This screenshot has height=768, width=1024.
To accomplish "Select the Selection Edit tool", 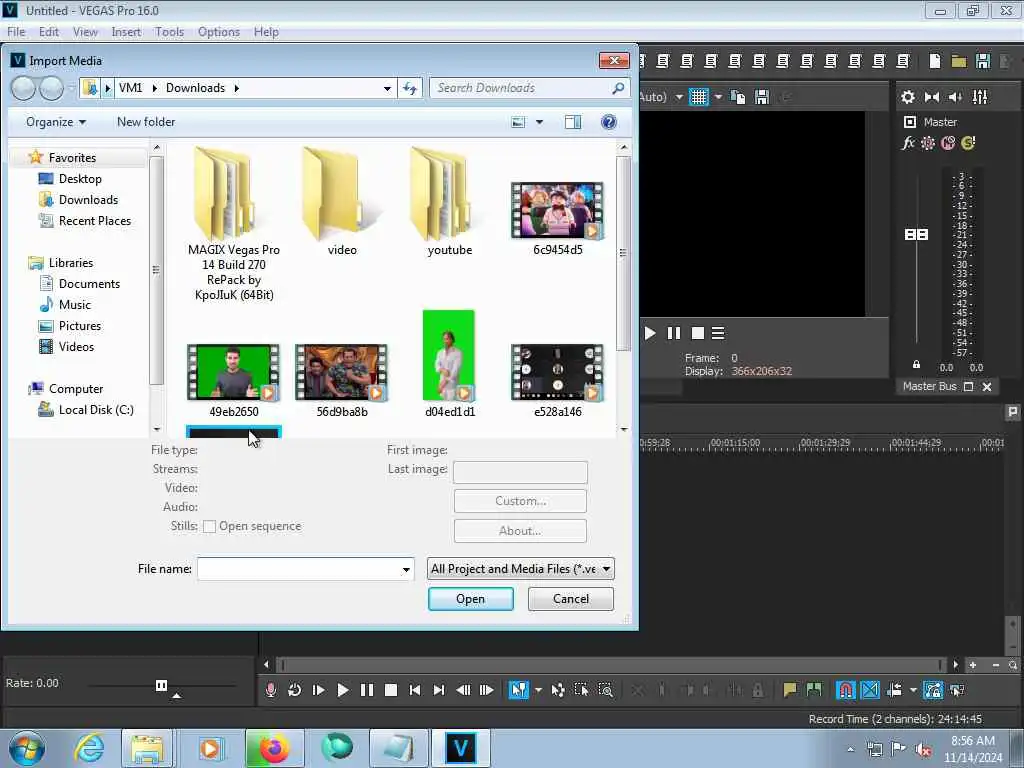I will [581, 690].
